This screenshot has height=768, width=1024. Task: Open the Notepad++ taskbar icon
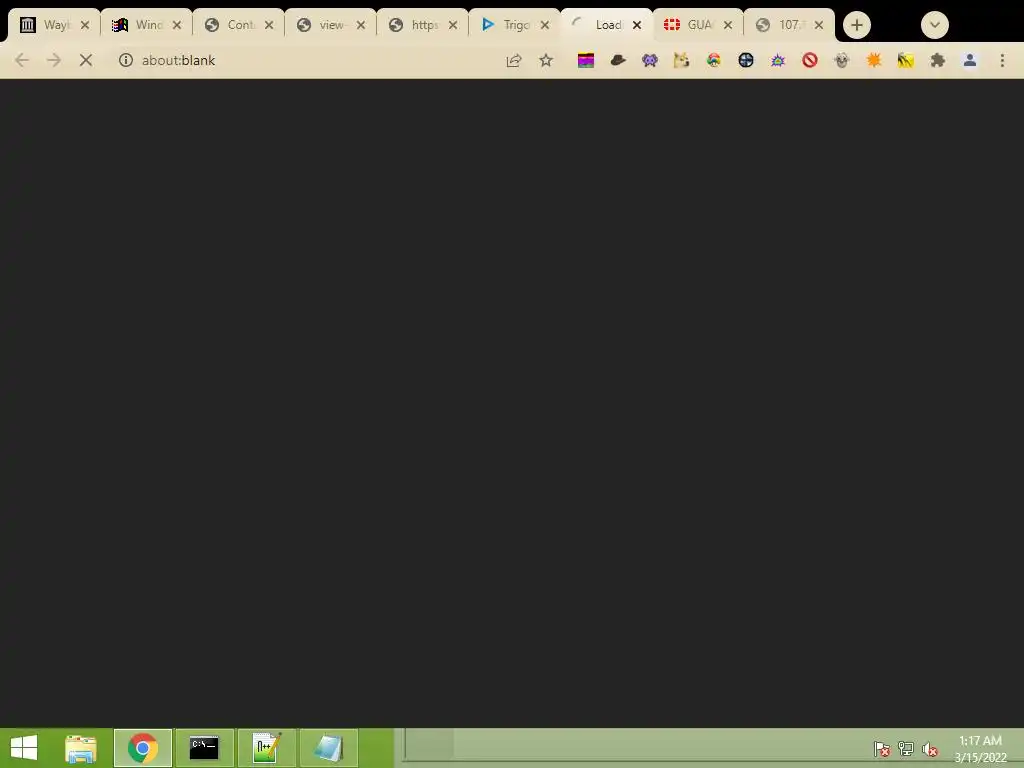tap(266, 748)
